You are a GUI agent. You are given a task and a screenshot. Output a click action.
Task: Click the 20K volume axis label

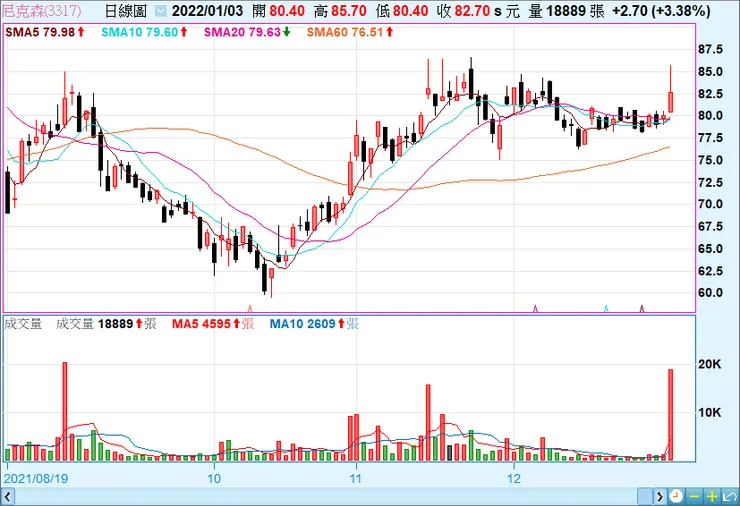pos(710,364)
